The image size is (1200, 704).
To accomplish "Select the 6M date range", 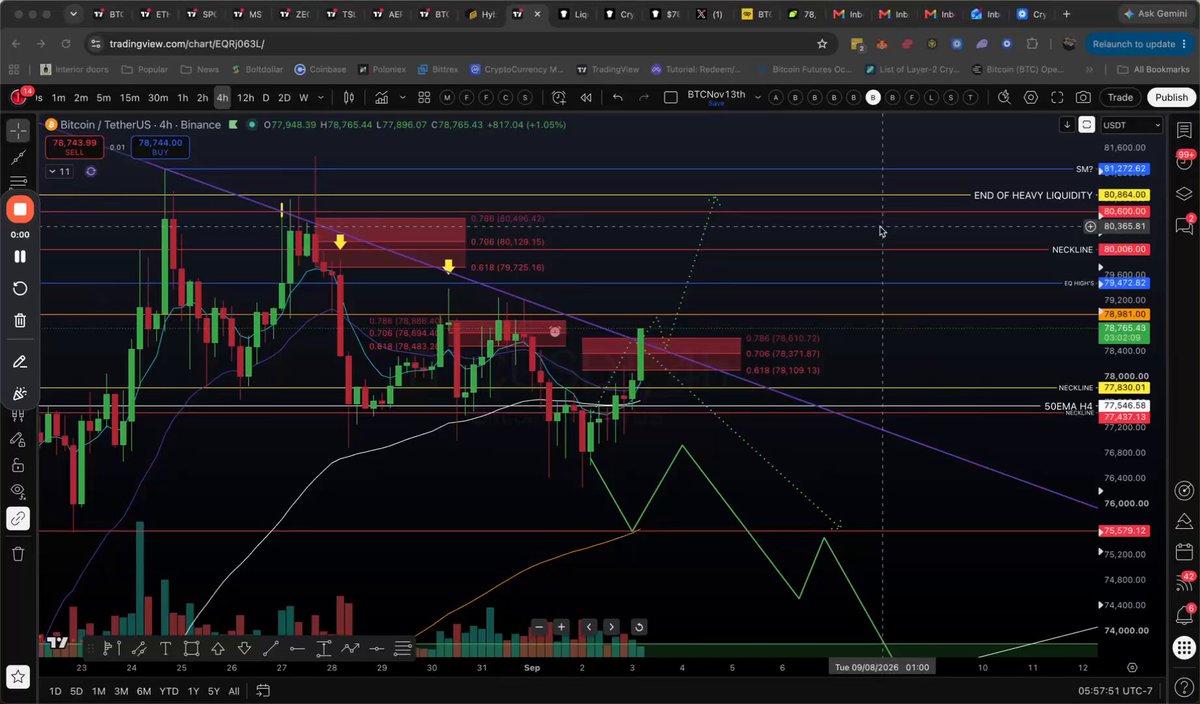I will point(144,691).
